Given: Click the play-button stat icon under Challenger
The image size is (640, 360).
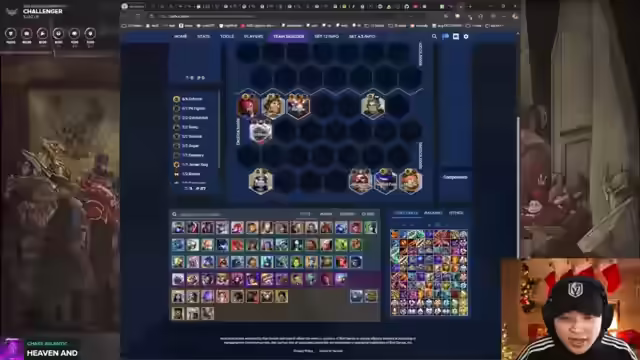Looking at the screenshot, I should 42,33.
